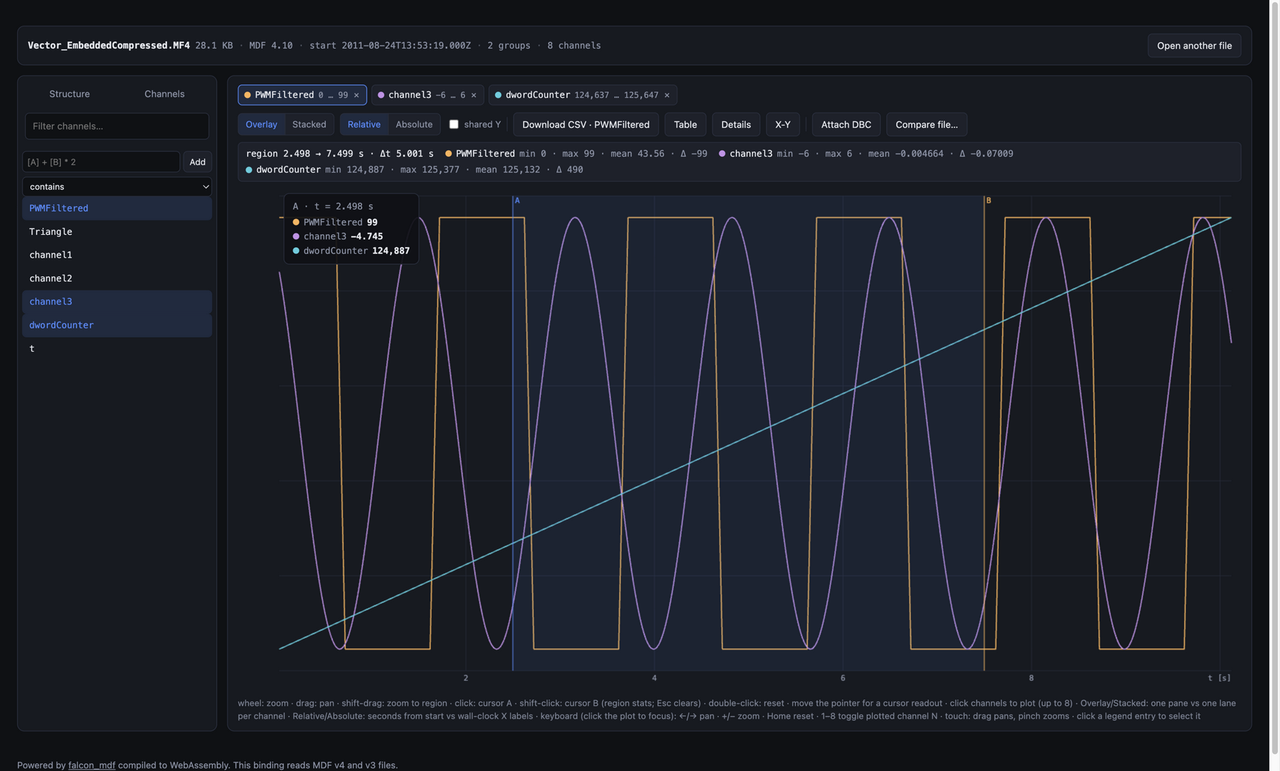This screenshot has height=771, width=1280.
Task: Focus the Filter channels input
Action: tap(117, 126)
